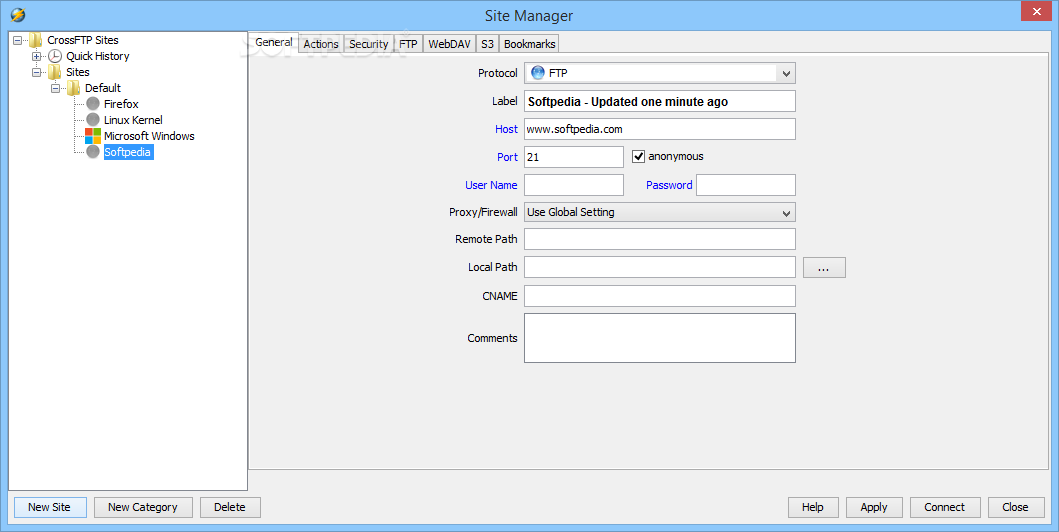Select the Default category label

coord(103,88)
